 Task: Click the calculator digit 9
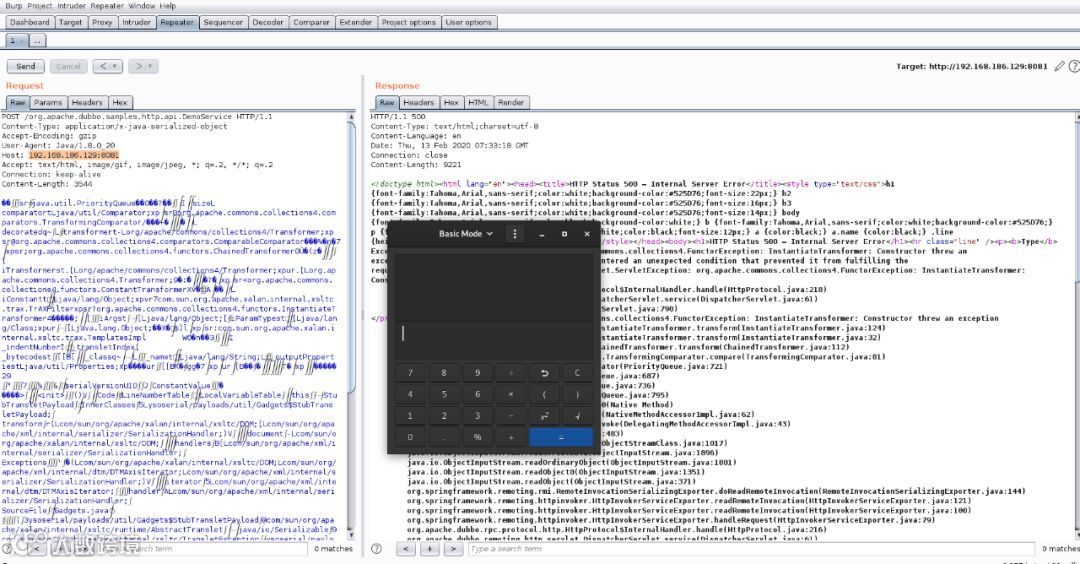click(477, 373)
